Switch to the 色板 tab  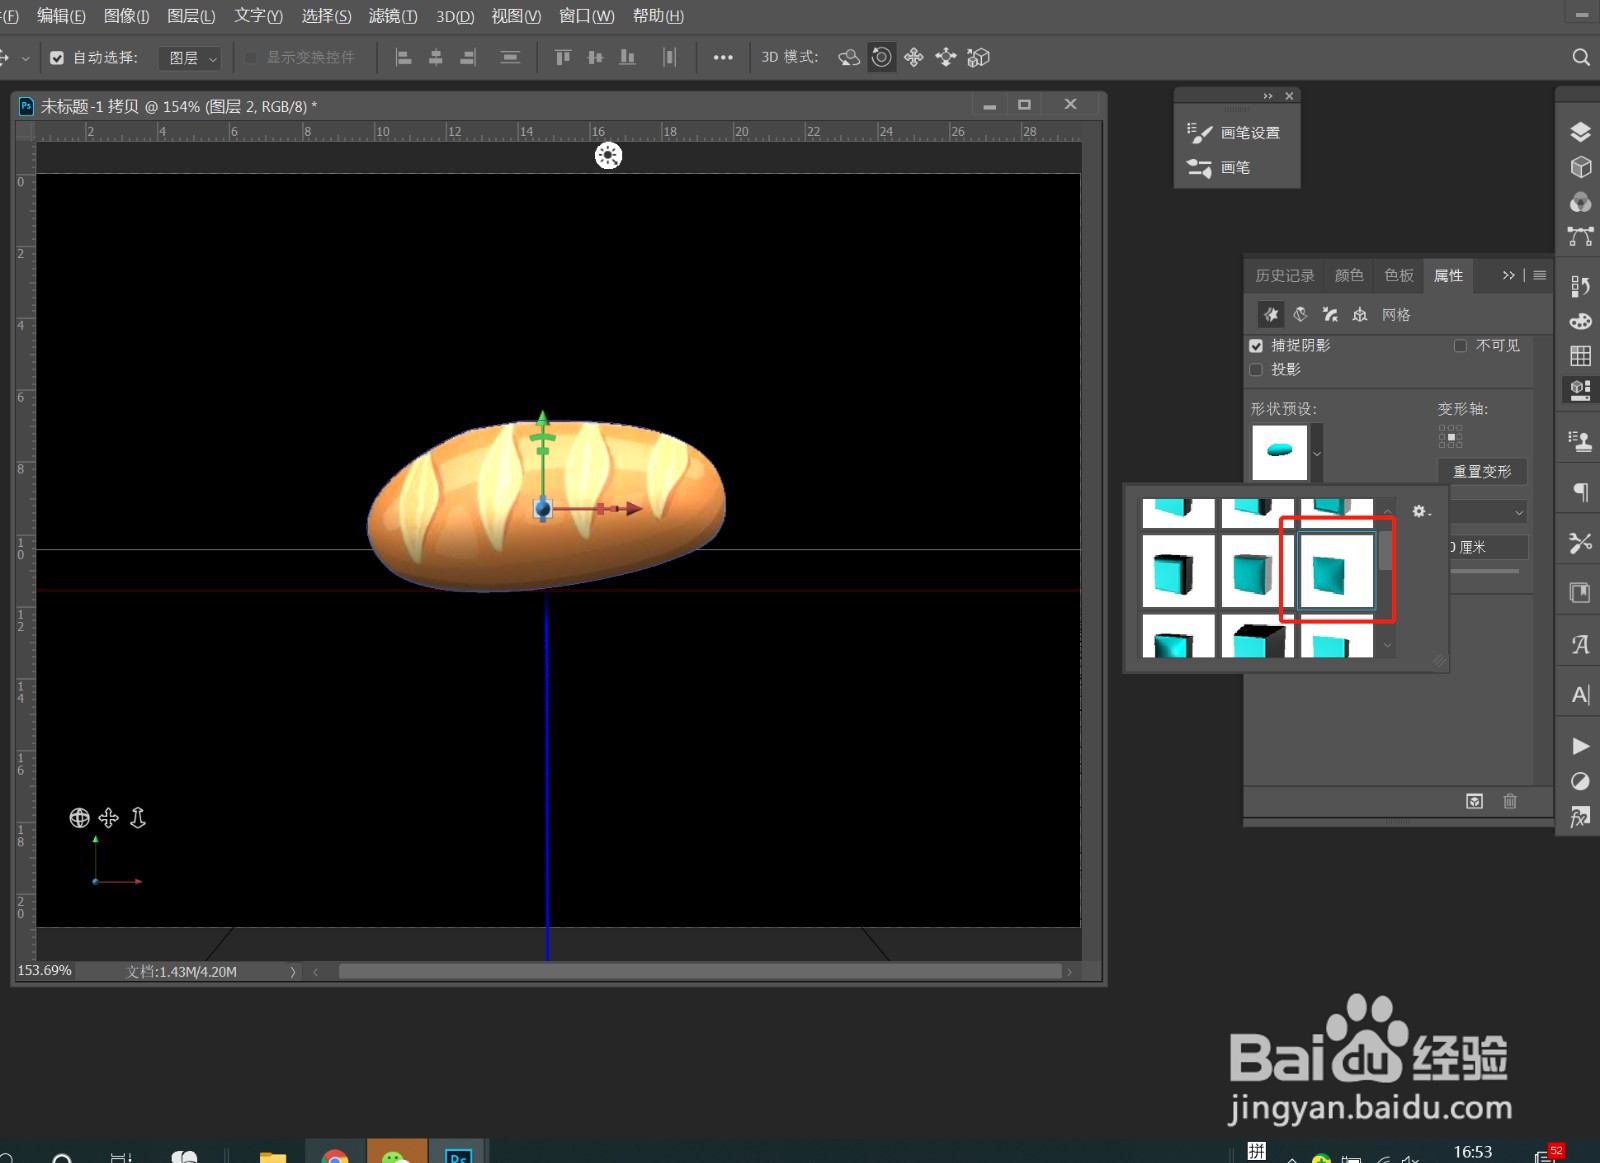point(1399,275)
